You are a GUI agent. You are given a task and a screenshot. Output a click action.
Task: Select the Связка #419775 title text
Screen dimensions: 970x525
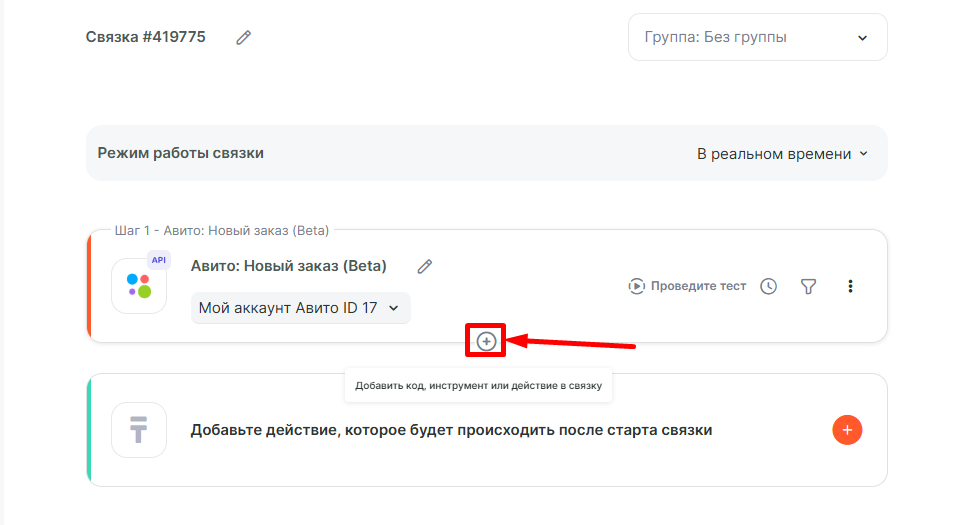pyautogui.click(x=146, y=37)
